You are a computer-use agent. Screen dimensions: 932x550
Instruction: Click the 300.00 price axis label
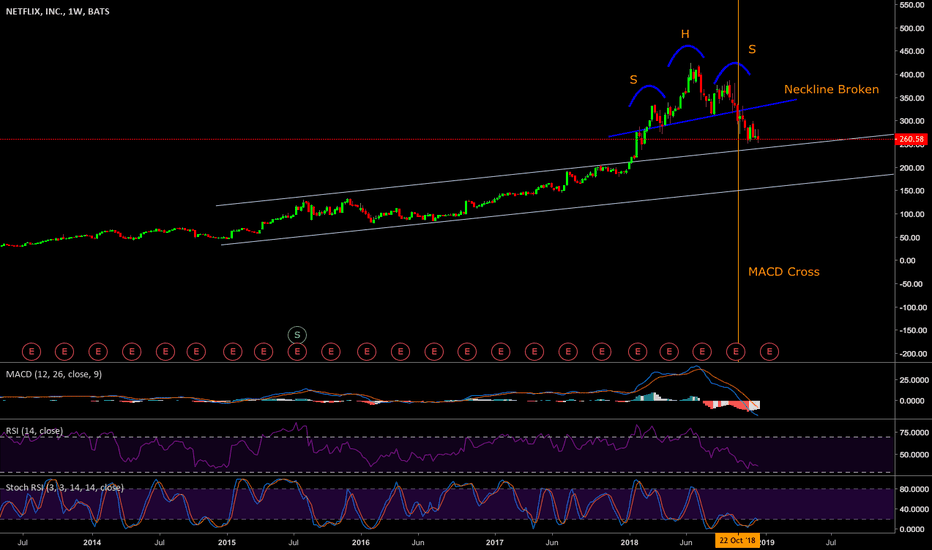coord(912,121)
